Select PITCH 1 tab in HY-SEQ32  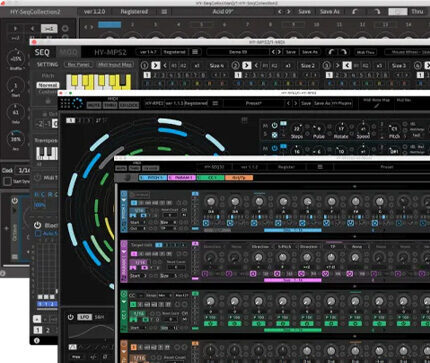(153, 178)
